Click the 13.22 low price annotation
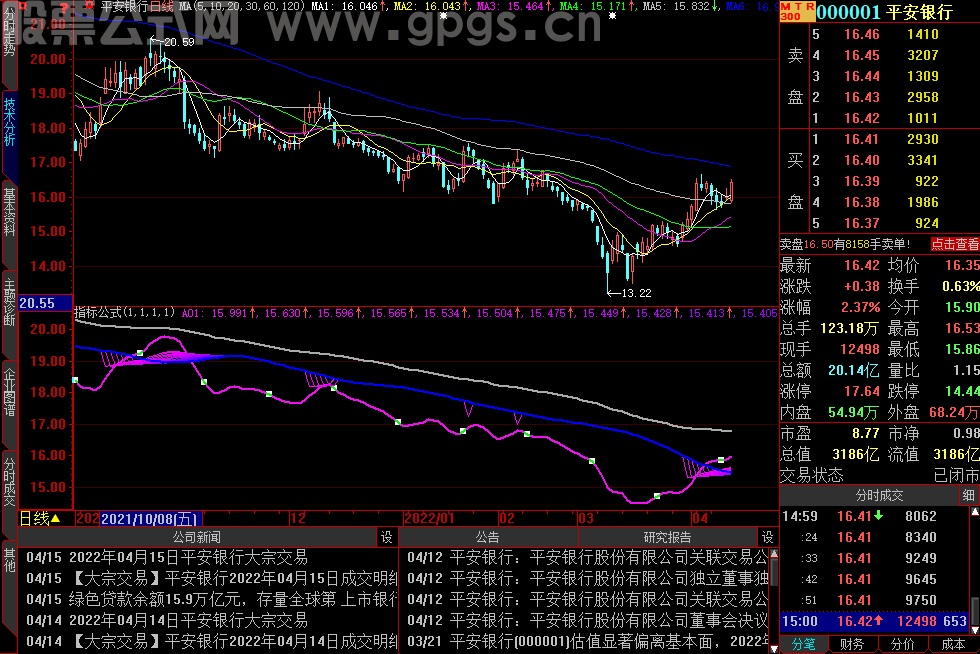 (x=636, y=293)
